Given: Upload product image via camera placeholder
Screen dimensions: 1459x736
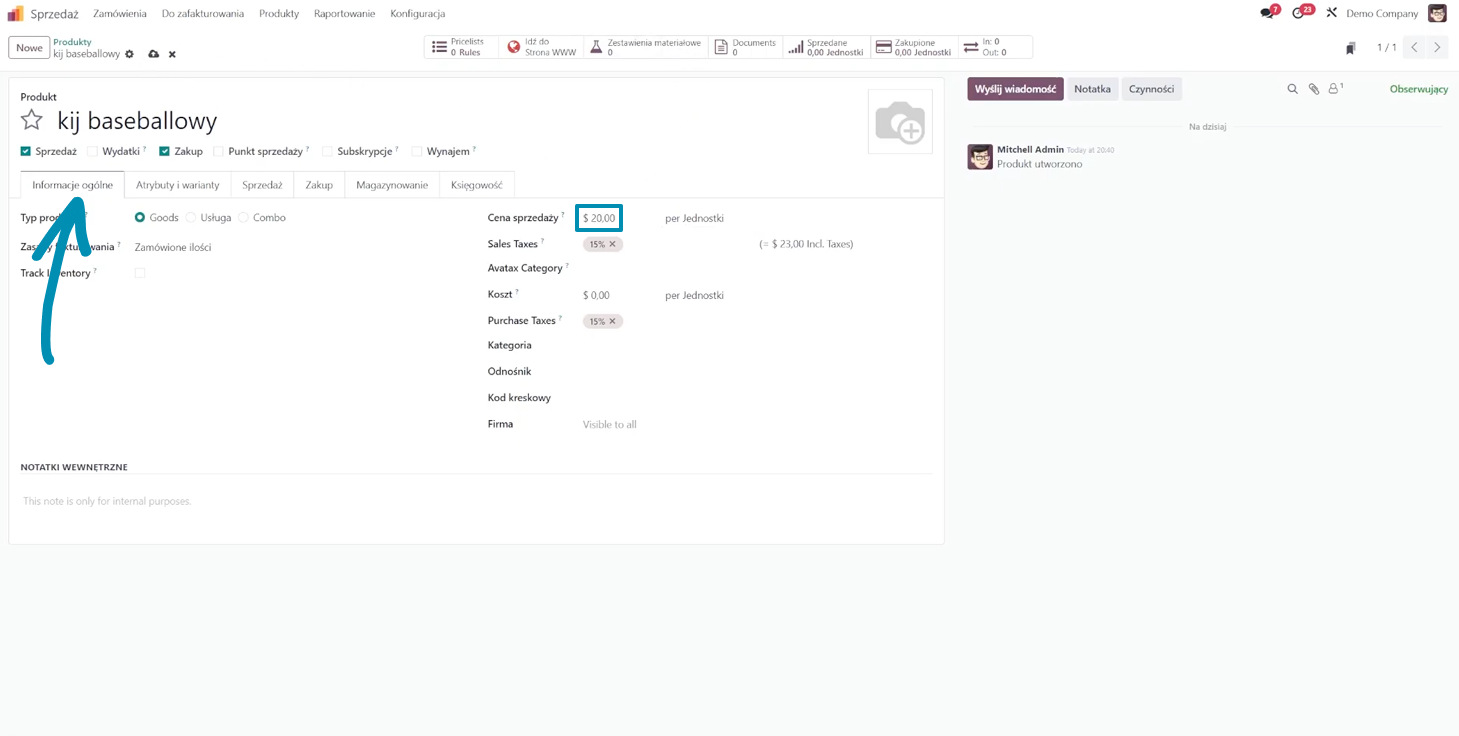Looking at the screenshot, I should pyautogui.click(x=900, y=122).
